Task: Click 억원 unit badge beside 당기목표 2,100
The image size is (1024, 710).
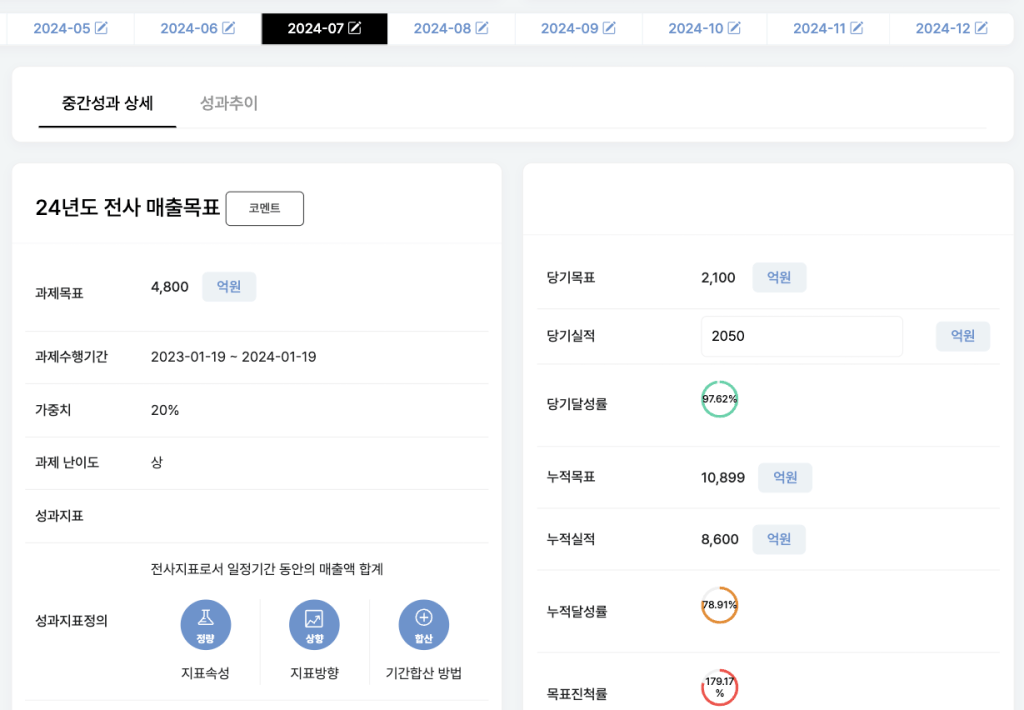Action: 779,278
